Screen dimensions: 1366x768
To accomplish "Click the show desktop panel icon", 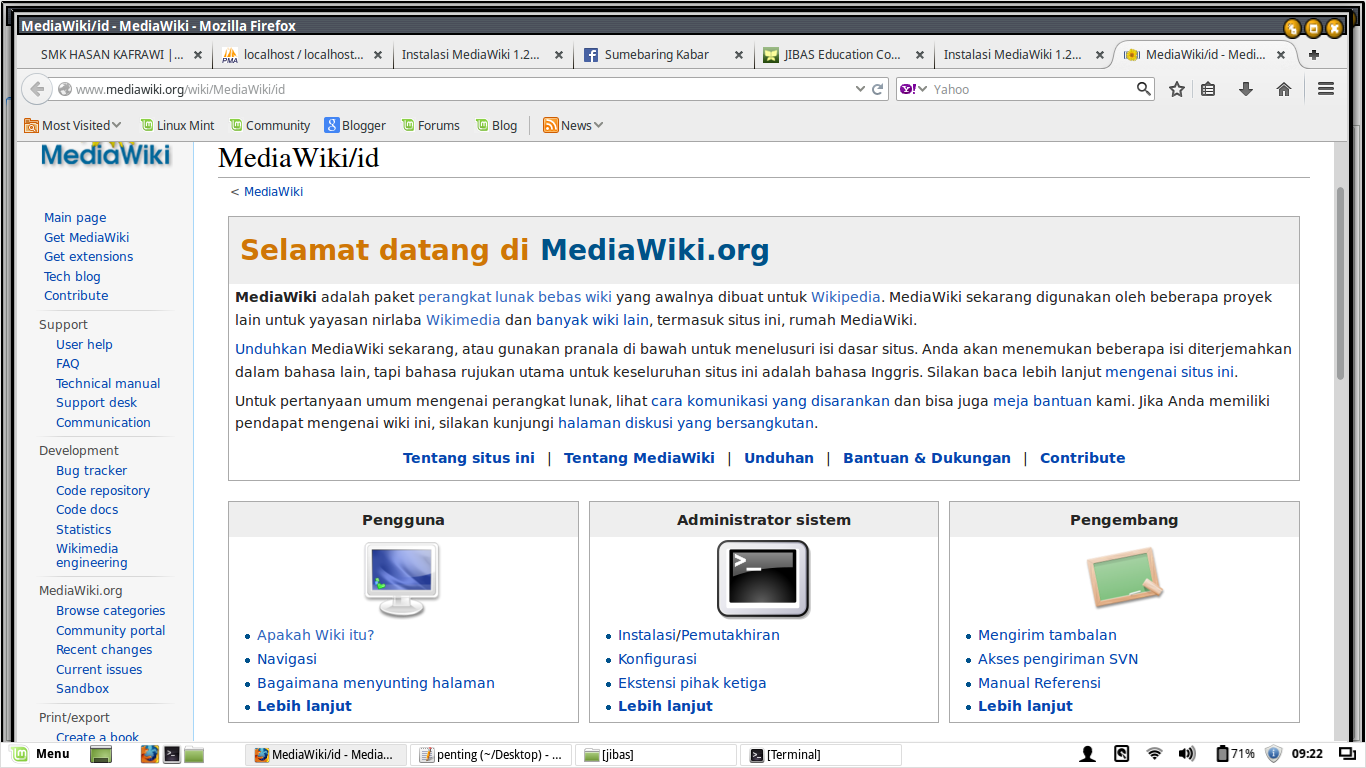I will click(x=100, y=755).
